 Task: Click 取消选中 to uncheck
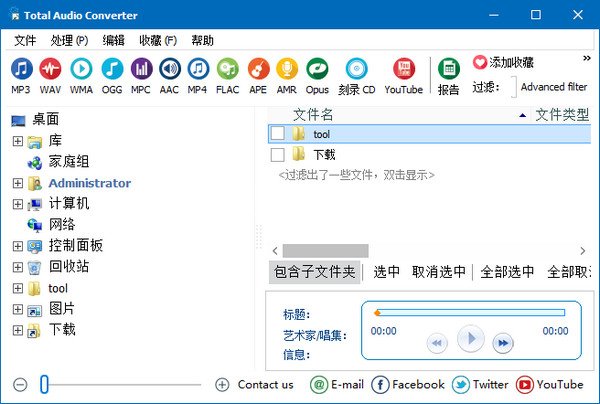tap(439, 272)
